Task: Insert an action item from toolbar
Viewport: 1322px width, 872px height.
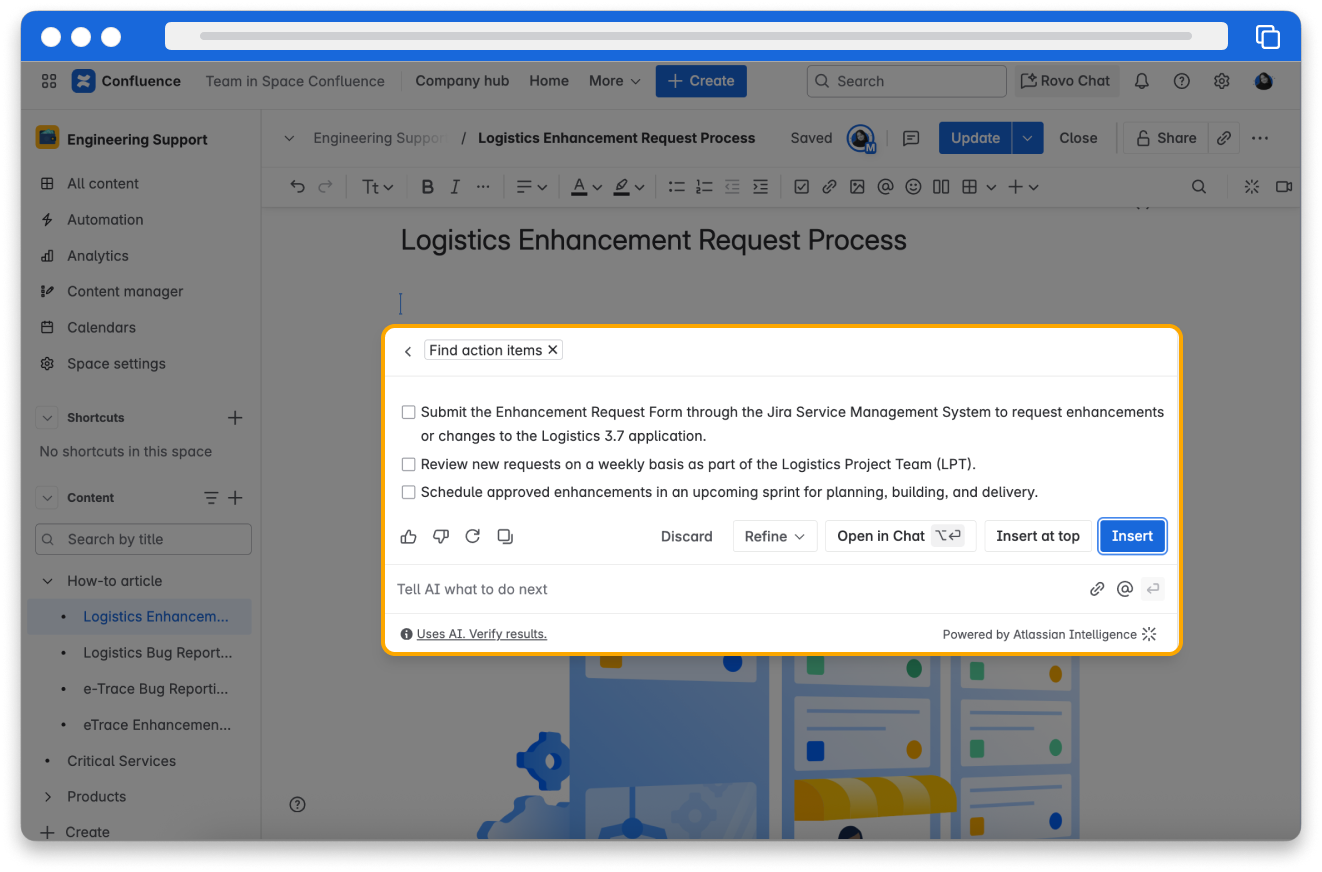Action: 801,186
